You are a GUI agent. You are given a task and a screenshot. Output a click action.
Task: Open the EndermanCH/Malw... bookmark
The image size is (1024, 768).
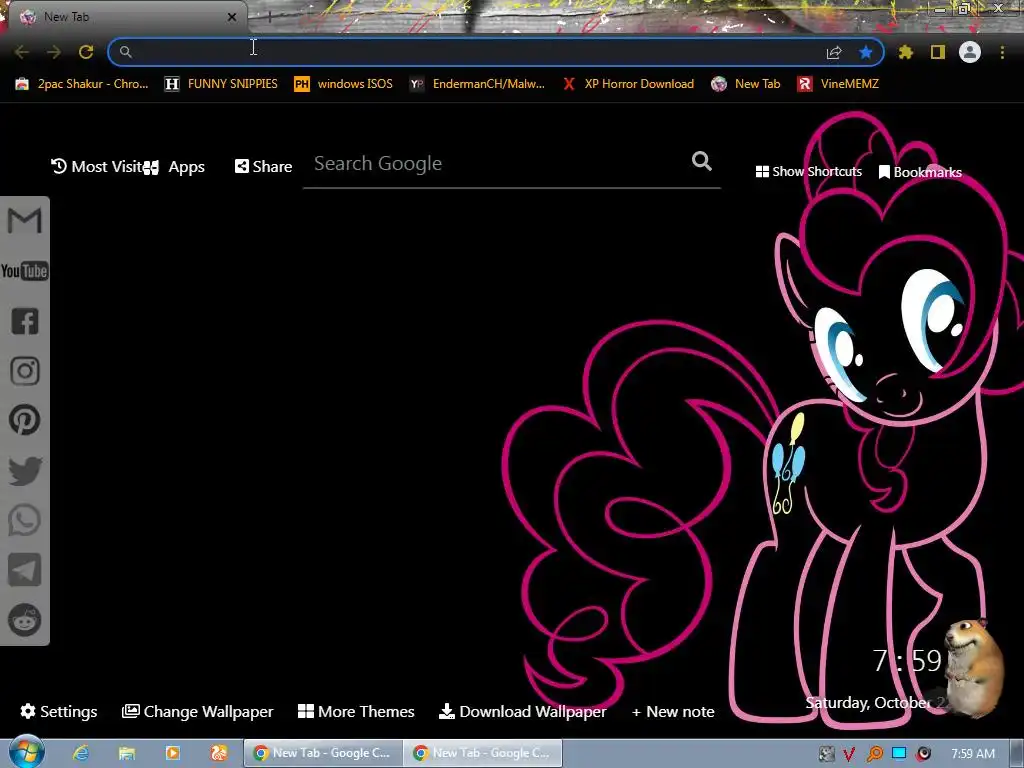(x=477, y=84)
